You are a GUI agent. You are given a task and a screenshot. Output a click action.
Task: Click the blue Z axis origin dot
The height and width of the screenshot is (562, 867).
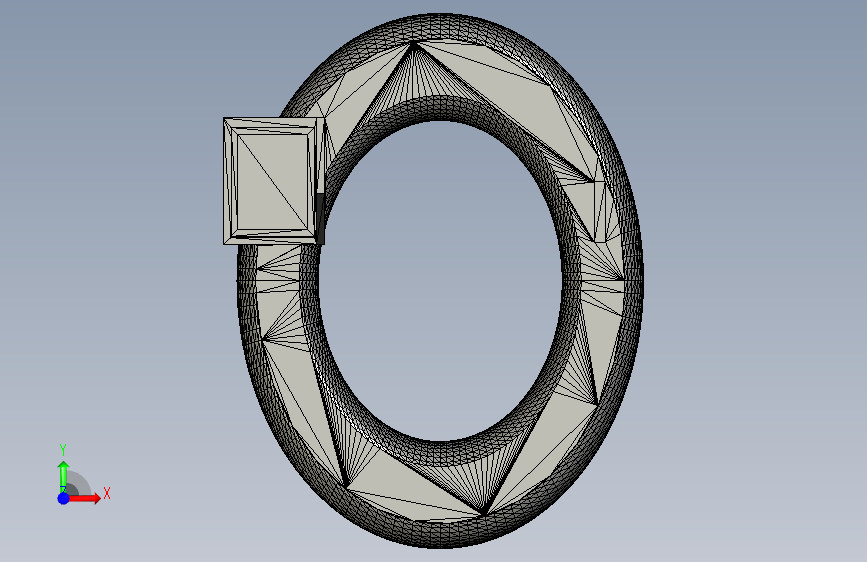pos(63,498)
